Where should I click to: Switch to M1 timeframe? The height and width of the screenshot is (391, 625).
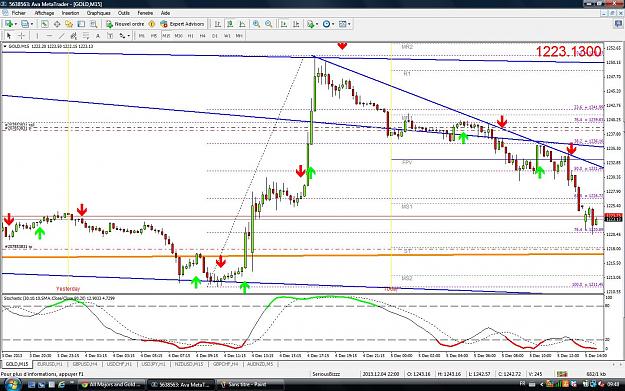click(x=142, y=36)
